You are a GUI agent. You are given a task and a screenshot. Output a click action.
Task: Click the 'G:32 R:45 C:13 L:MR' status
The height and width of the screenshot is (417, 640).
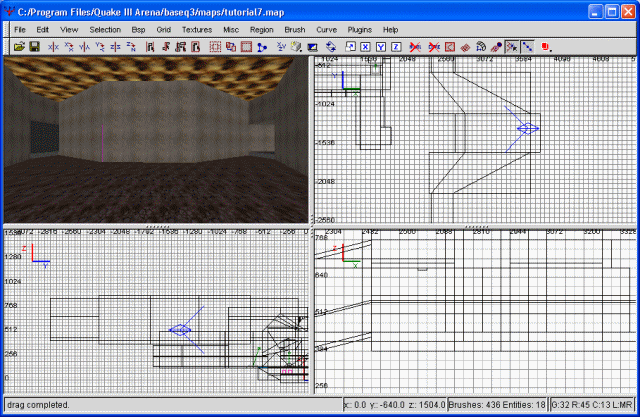click(592, 405)
